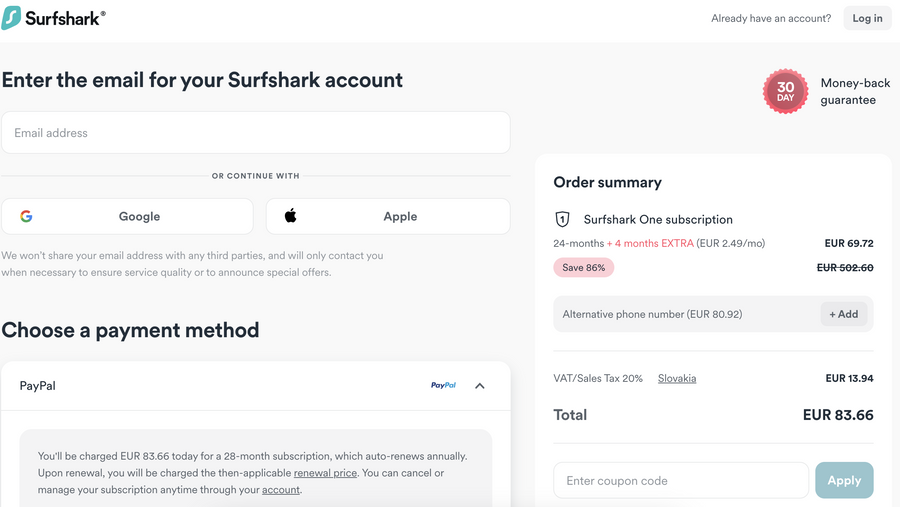
Task: Apply the coupon code
Action: 844,480
